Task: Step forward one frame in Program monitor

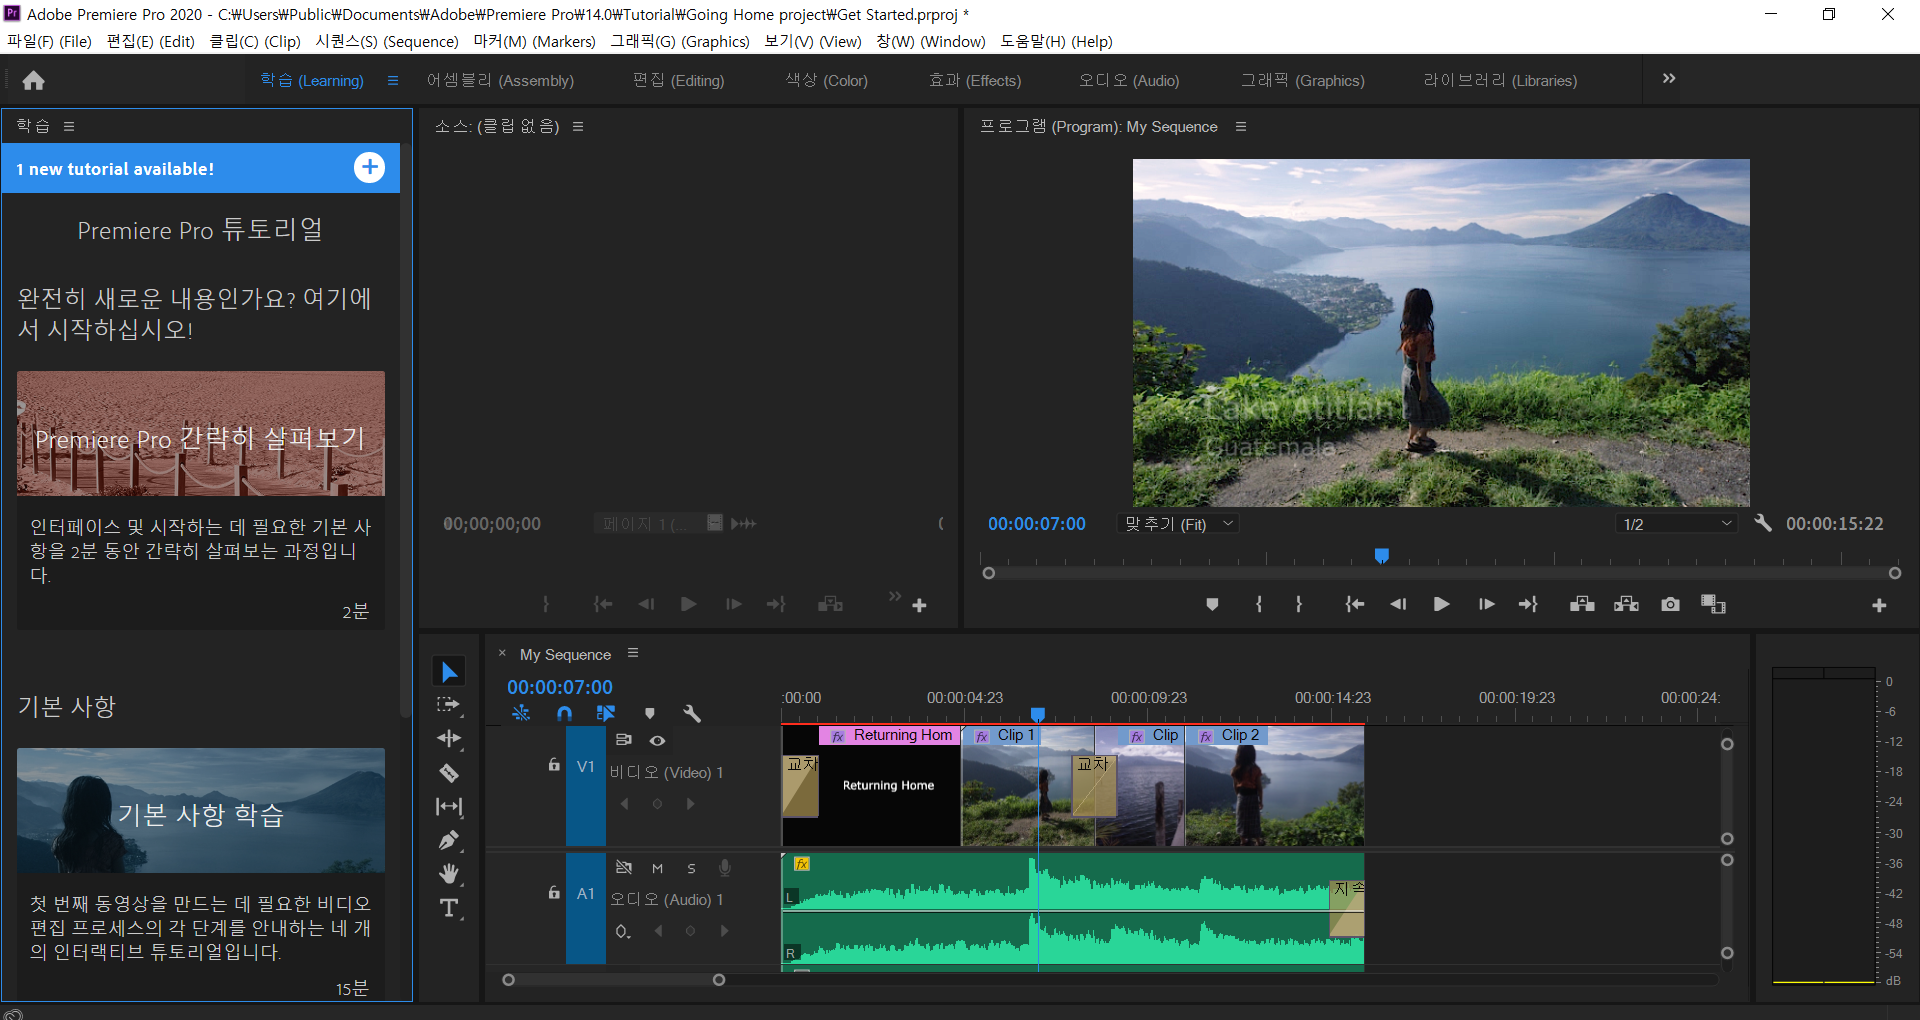Action: pos(1486,604)
